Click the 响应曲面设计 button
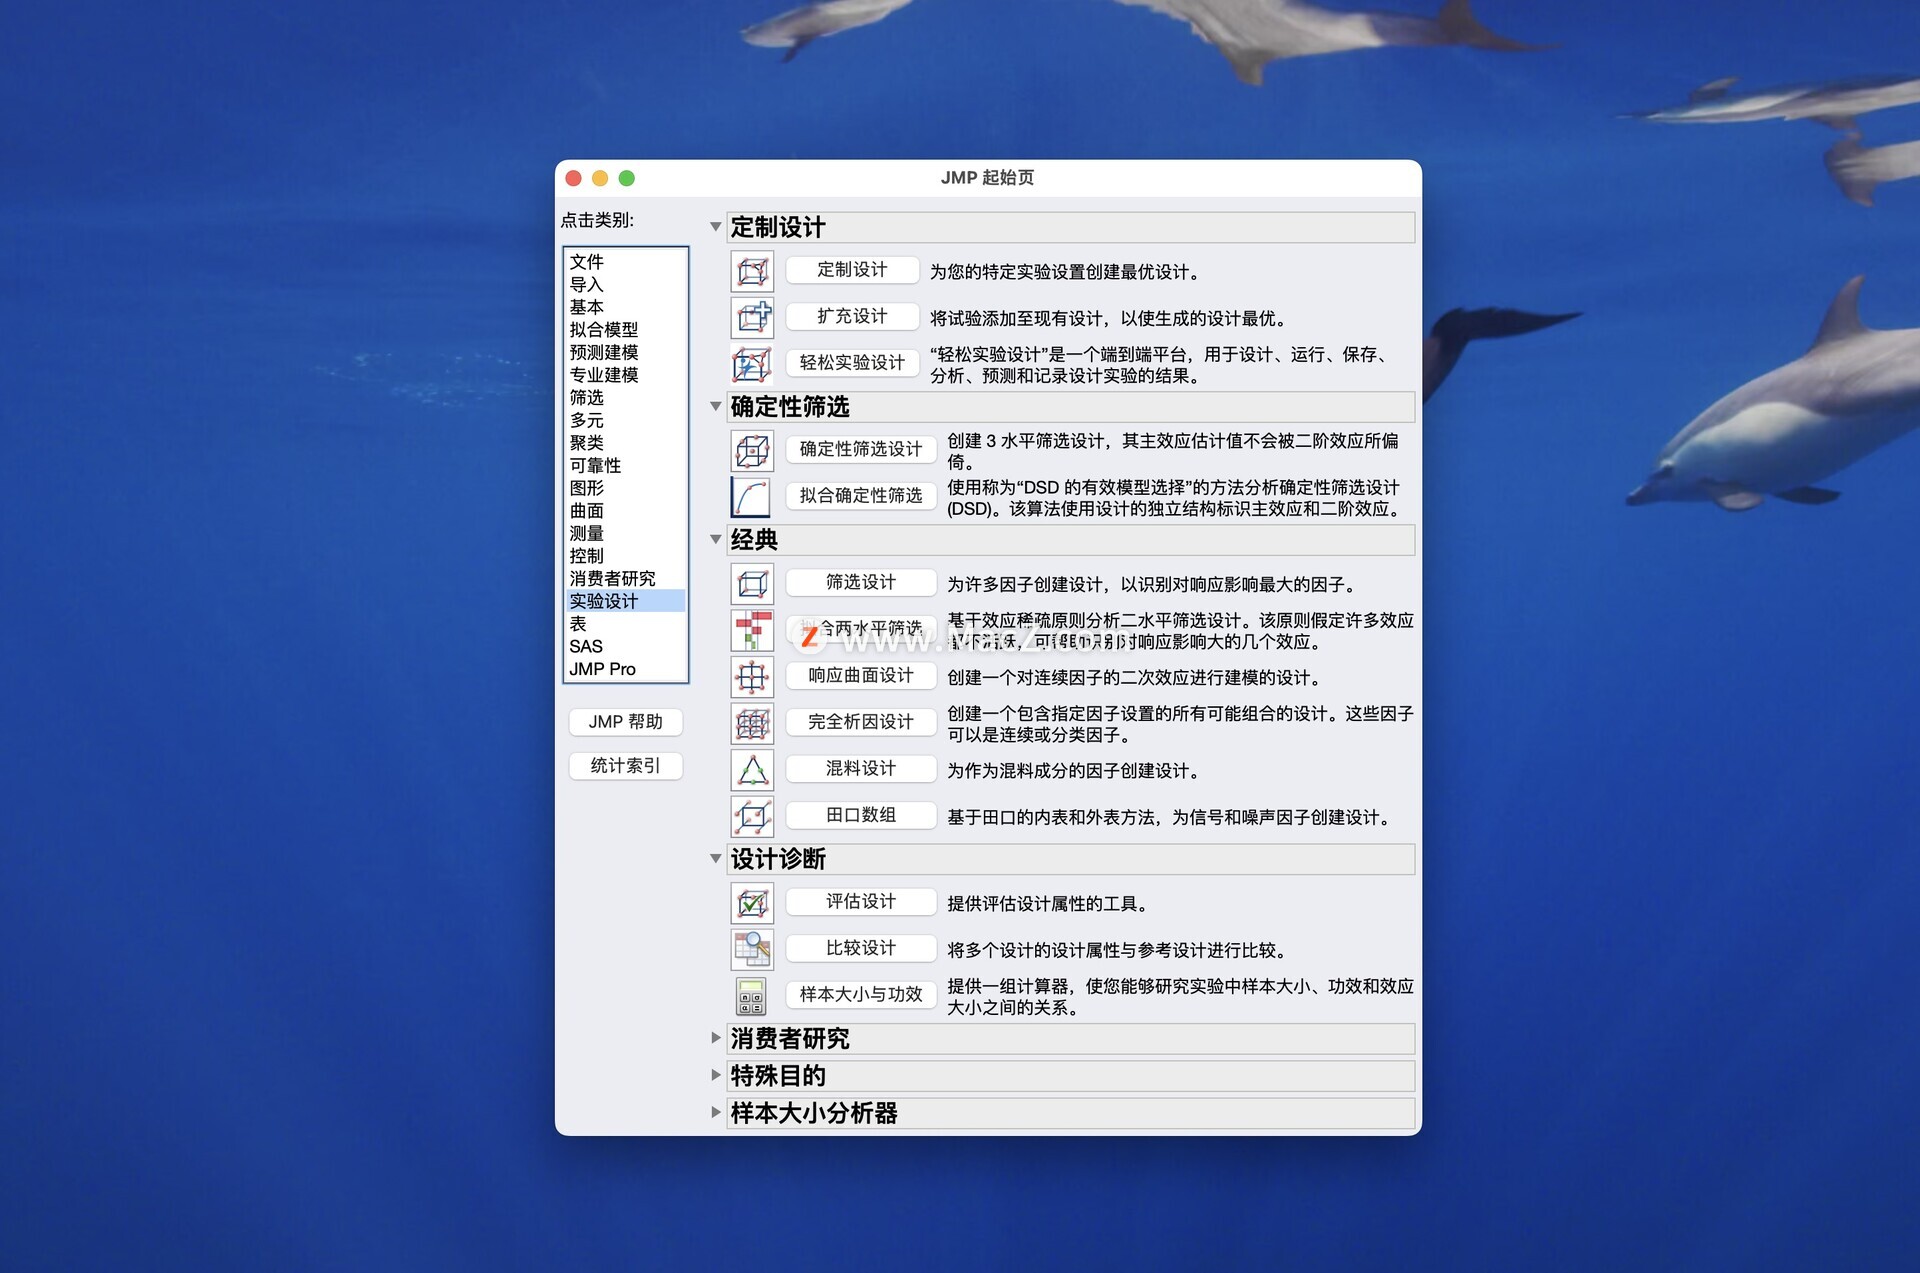This screenshot has height=1273, width=1920. [x=861, y=676]
